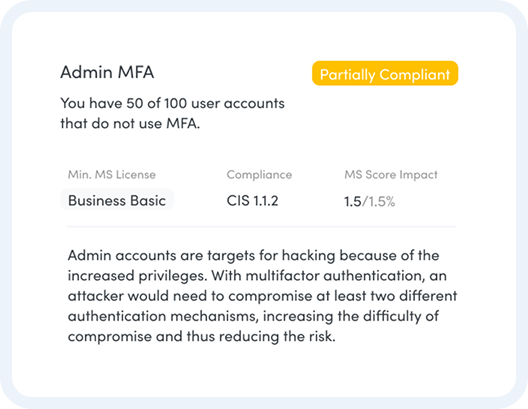
Task: Click the horizontal divider under license details
Action: 261,227
